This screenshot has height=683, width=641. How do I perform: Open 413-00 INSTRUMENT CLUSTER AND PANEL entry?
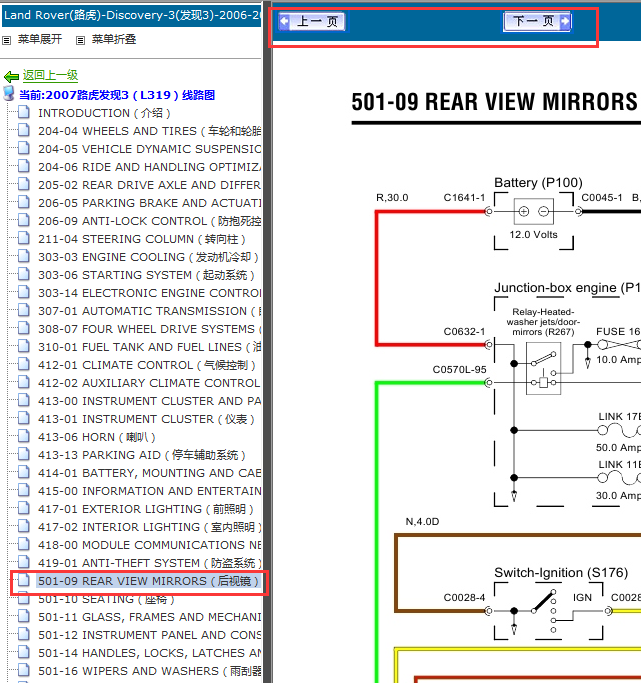tap(149, 401)
